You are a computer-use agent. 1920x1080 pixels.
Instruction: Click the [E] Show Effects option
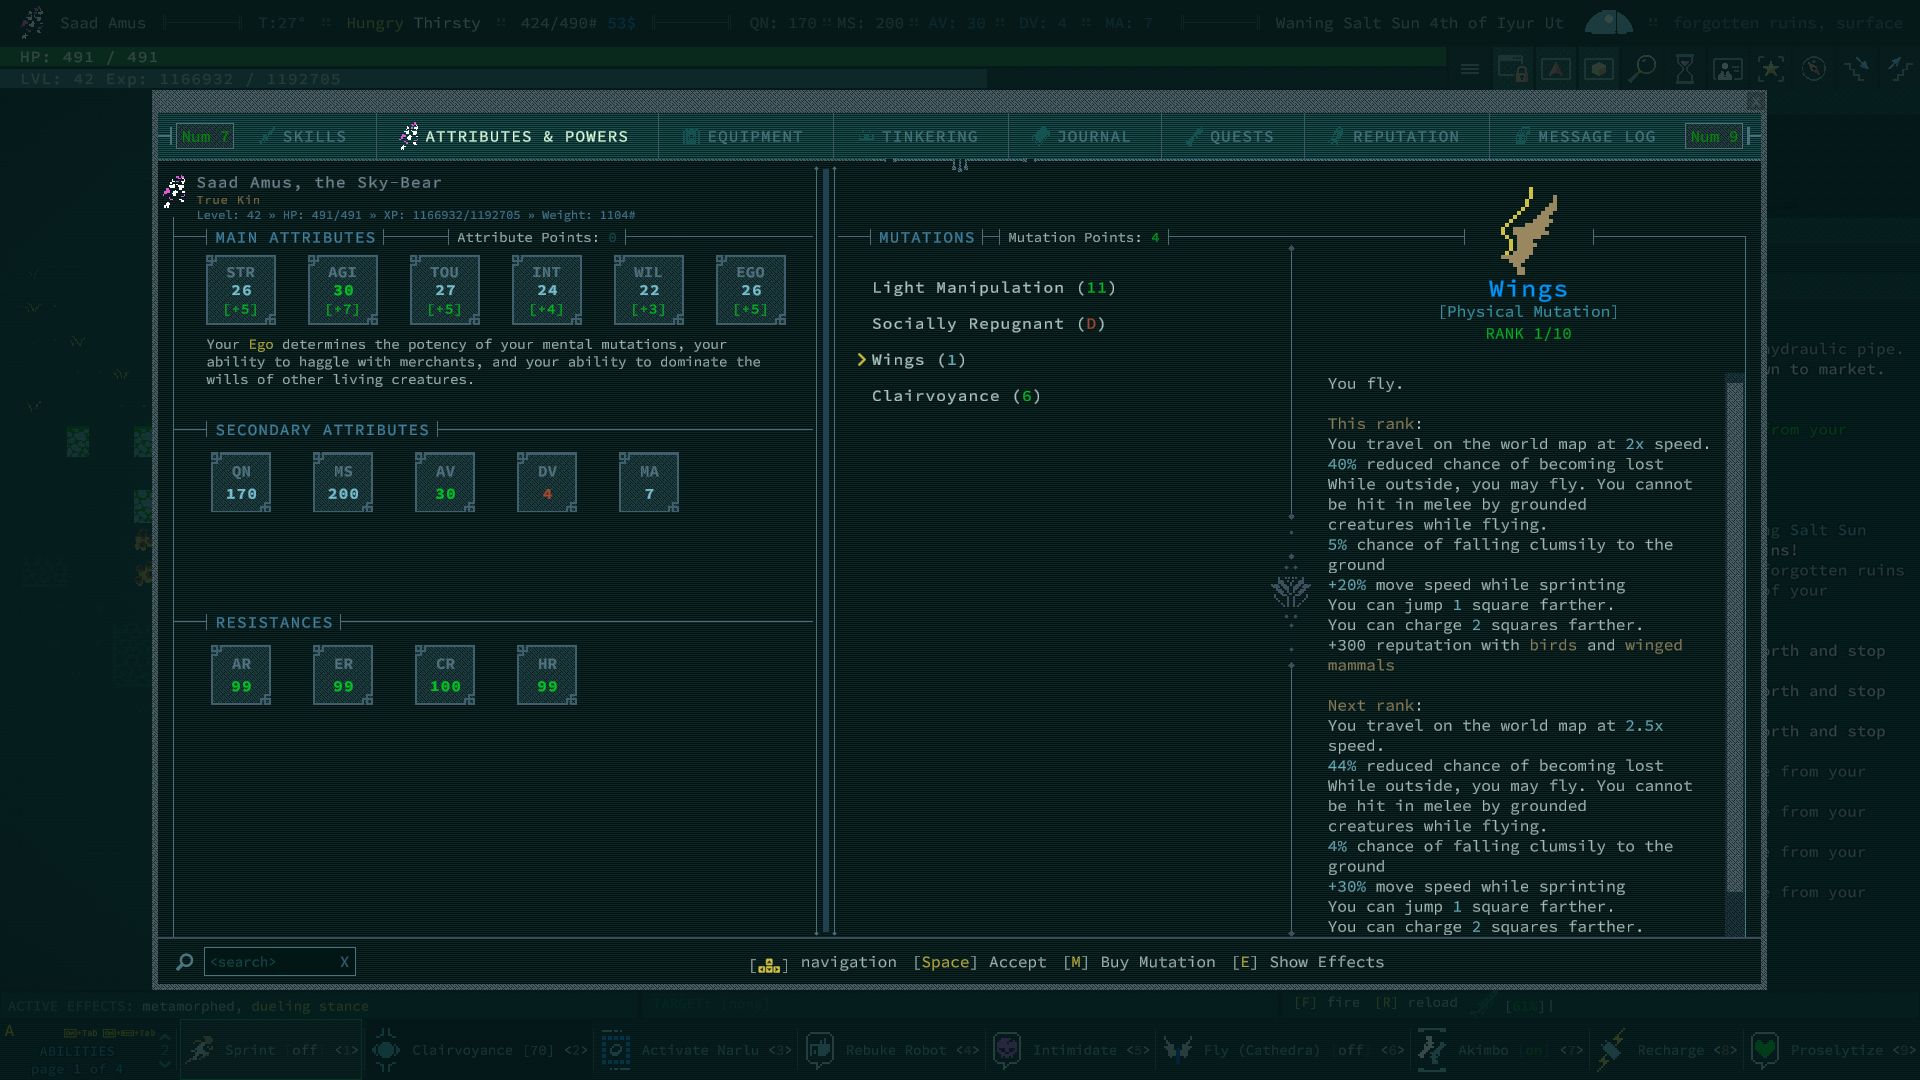pos(1308,962)
